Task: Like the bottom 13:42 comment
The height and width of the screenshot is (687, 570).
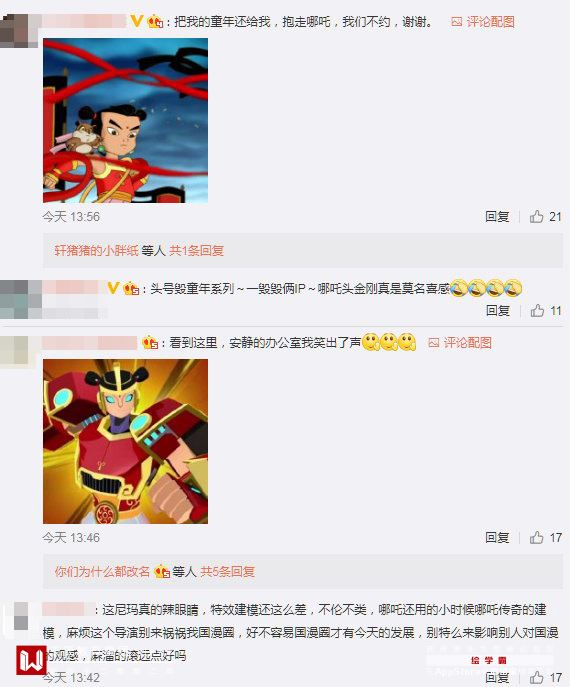Action: 545,677
